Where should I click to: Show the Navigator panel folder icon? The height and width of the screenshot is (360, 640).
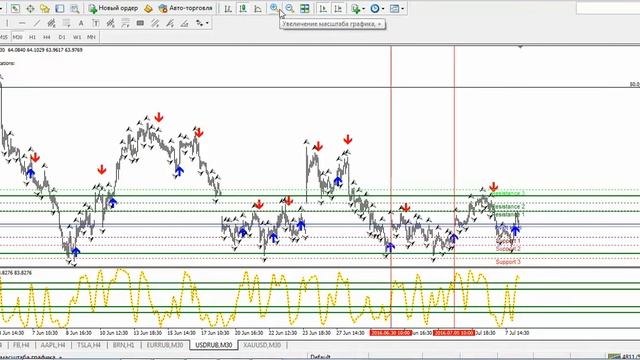pyautogui.click(x=45, y=8)
